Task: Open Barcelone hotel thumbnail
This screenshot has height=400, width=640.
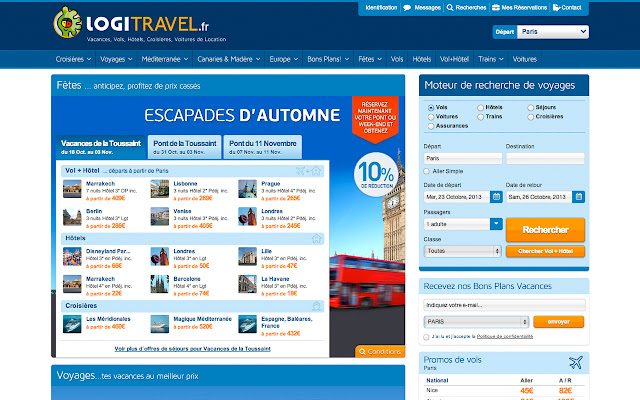Action: (x=160, y=284)
